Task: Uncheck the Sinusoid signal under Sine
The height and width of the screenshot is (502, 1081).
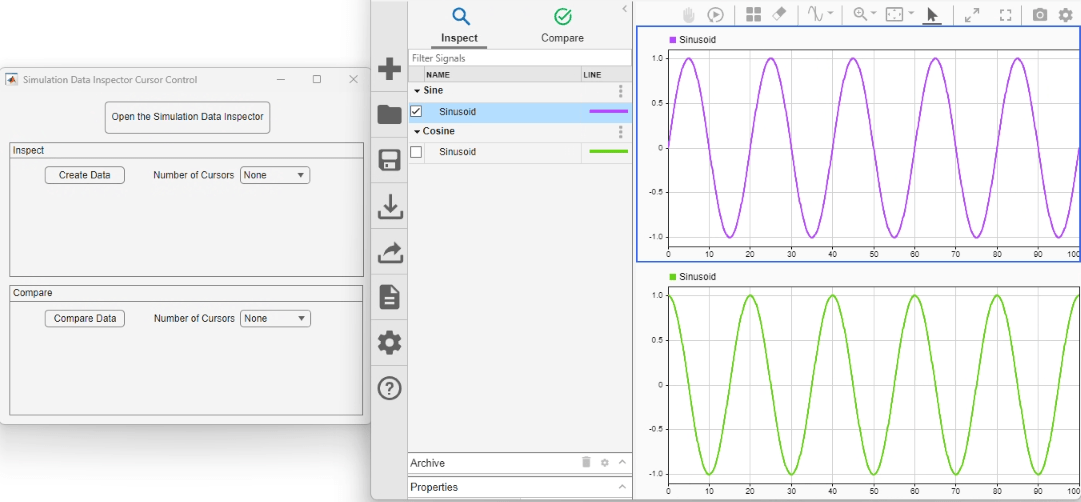Action: pyautogui.click(x=416, y=112)
